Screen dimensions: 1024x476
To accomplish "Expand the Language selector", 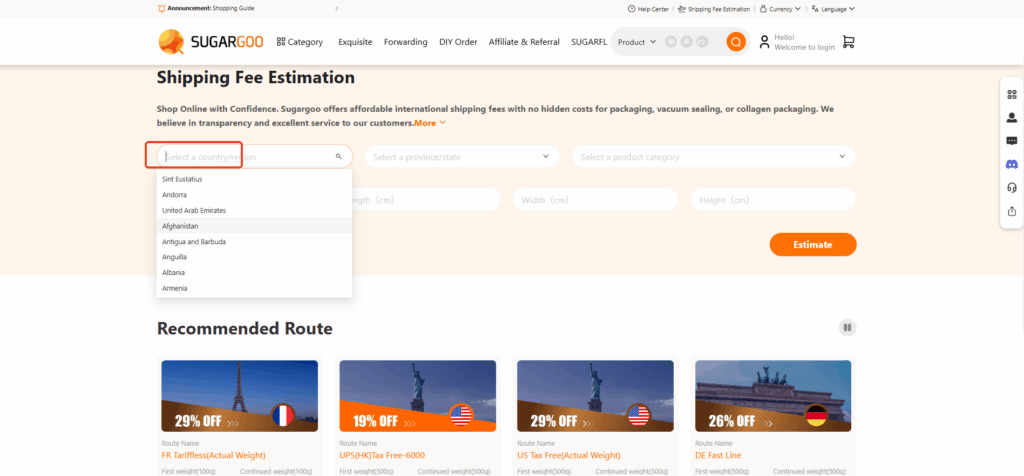I will pyautogui.click(x=833, y=9).
